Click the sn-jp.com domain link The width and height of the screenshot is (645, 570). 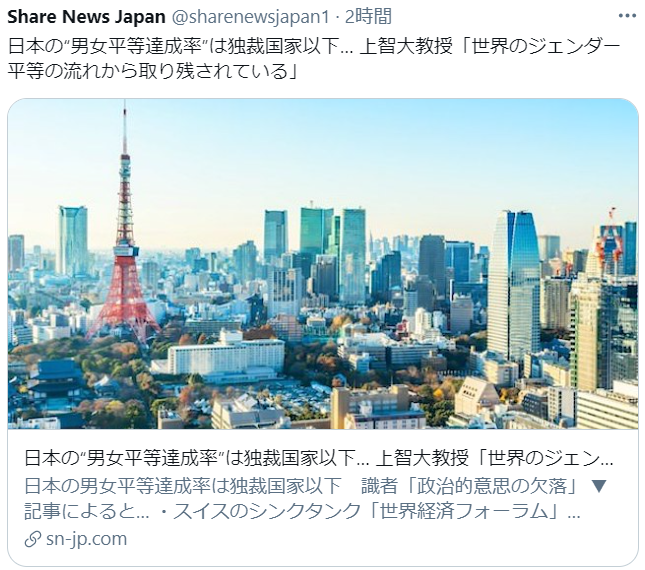(86, 539)
